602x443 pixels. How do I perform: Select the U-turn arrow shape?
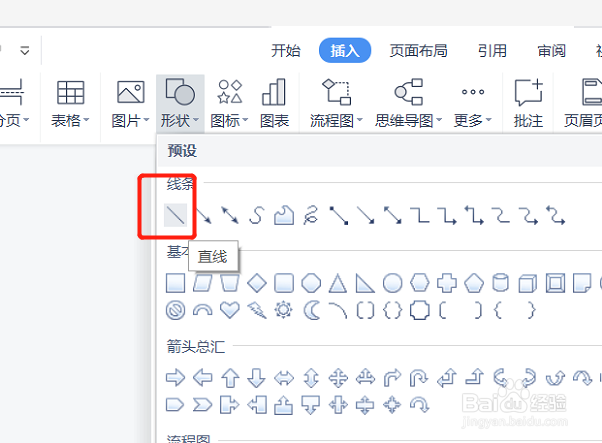[x=419, y=378]
